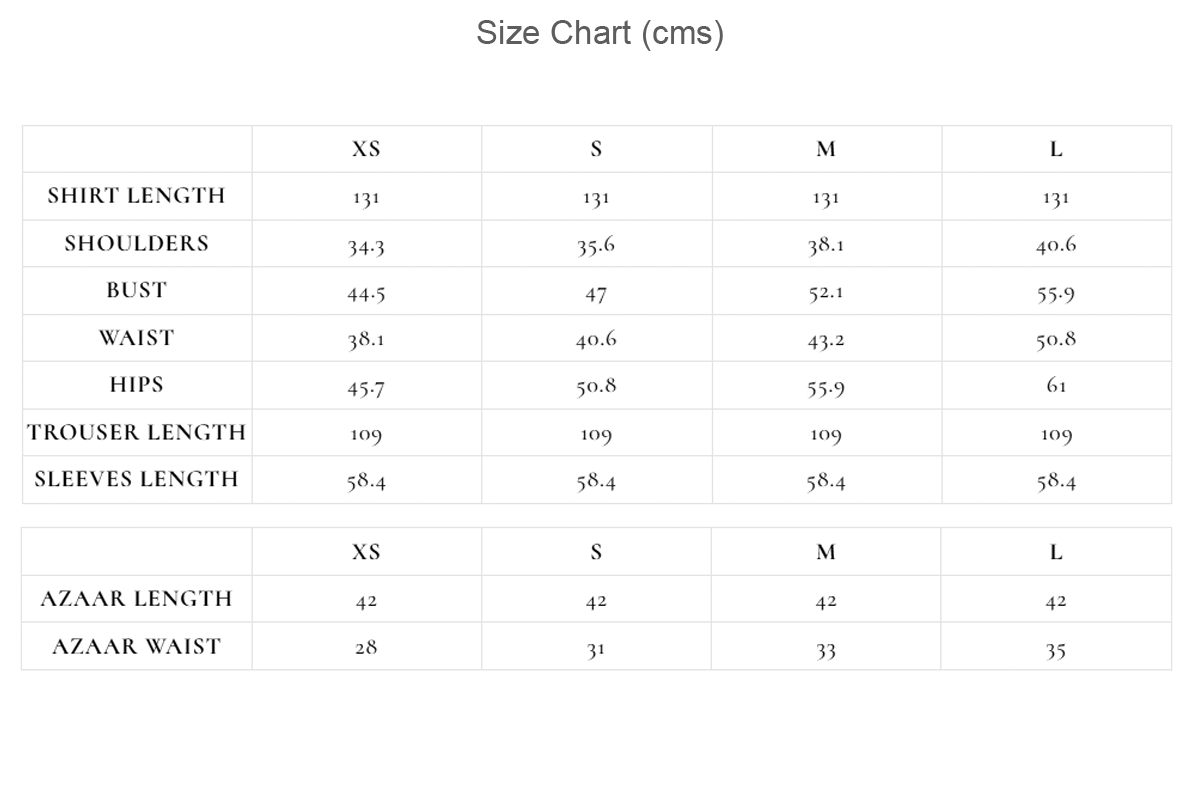The width and height of the screenshot is (1200, 800).
Task: Select bust value 52.1 for M
Action: coord(826,293)
